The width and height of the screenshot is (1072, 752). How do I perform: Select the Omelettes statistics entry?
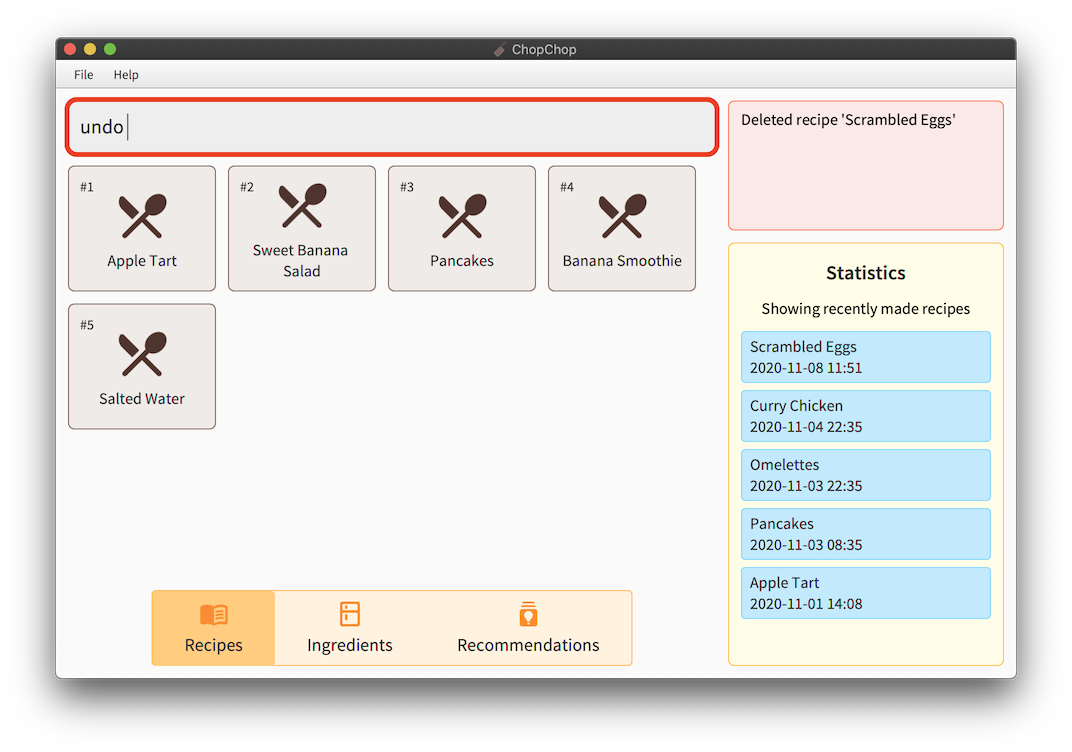(x=866, y=475)
